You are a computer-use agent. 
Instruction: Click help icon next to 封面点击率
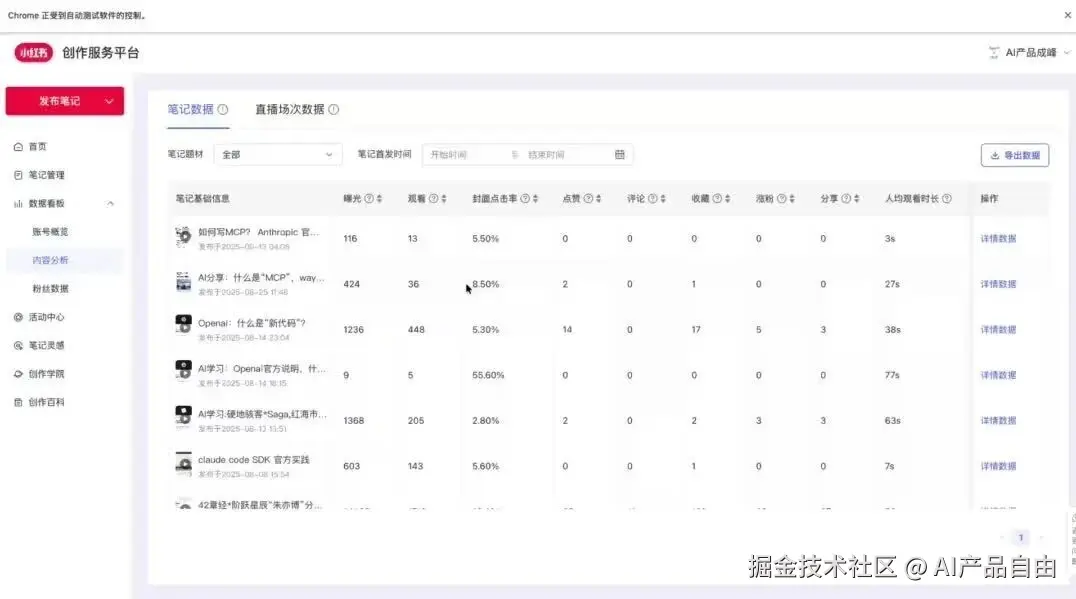click(525, 199)
